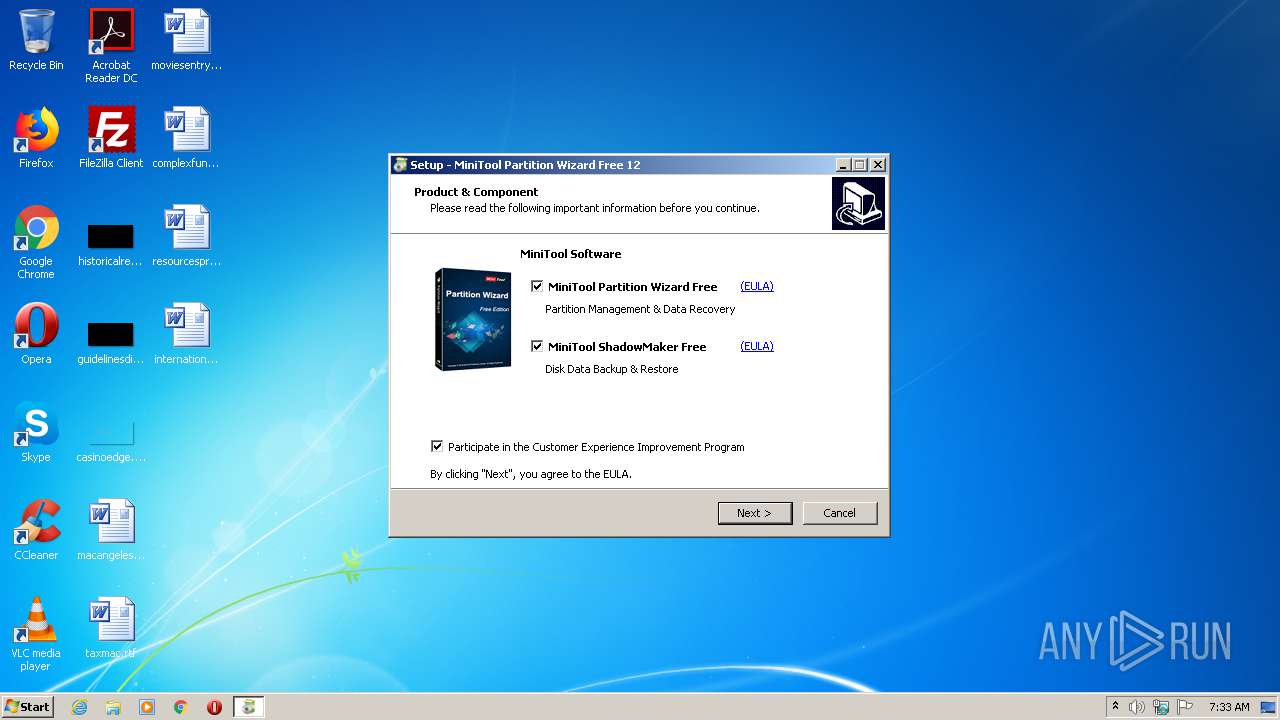Select the resourcespr Word document
Screen dimensions: 1280x720
click(186, 236)
